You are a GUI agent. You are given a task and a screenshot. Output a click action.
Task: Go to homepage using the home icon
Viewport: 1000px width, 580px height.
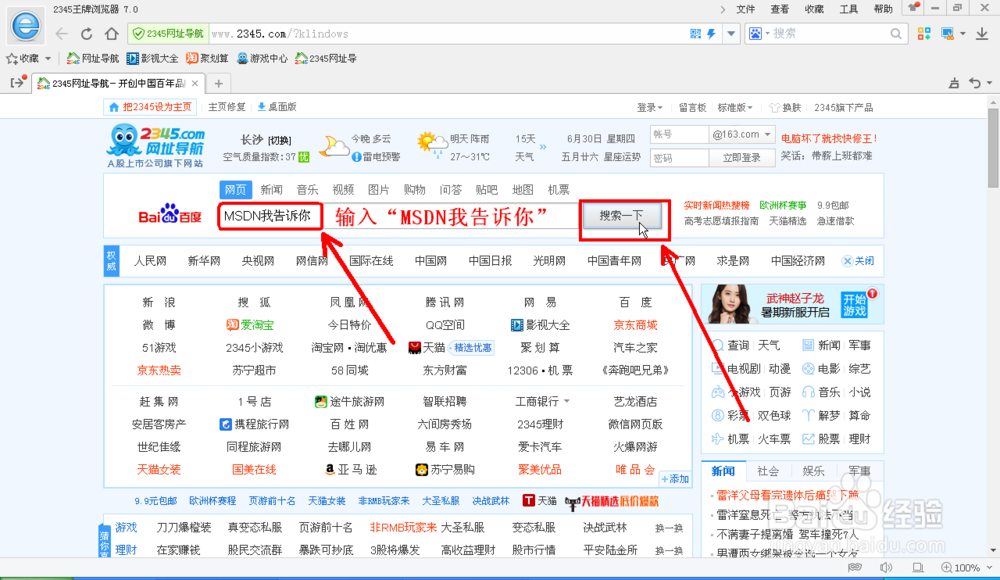point(110,33)
